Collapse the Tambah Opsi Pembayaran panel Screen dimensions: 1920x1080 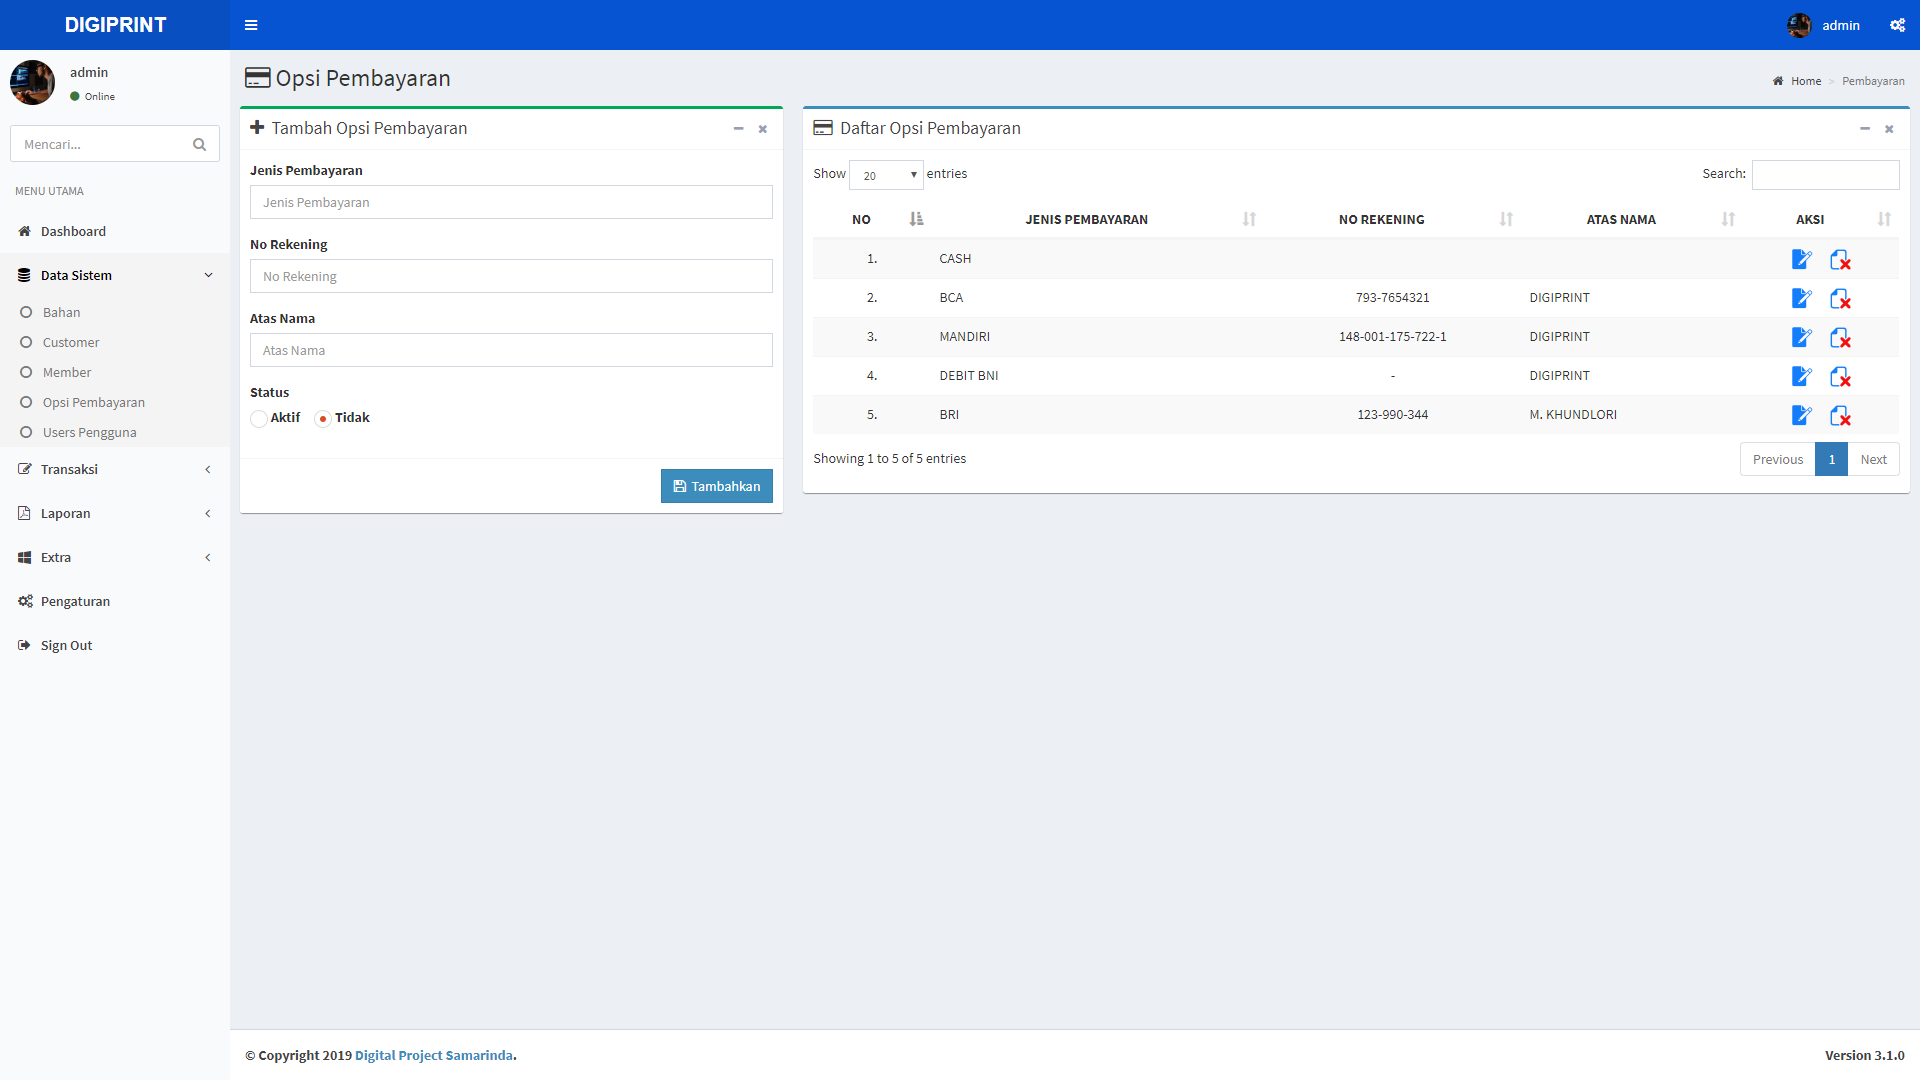738,128
